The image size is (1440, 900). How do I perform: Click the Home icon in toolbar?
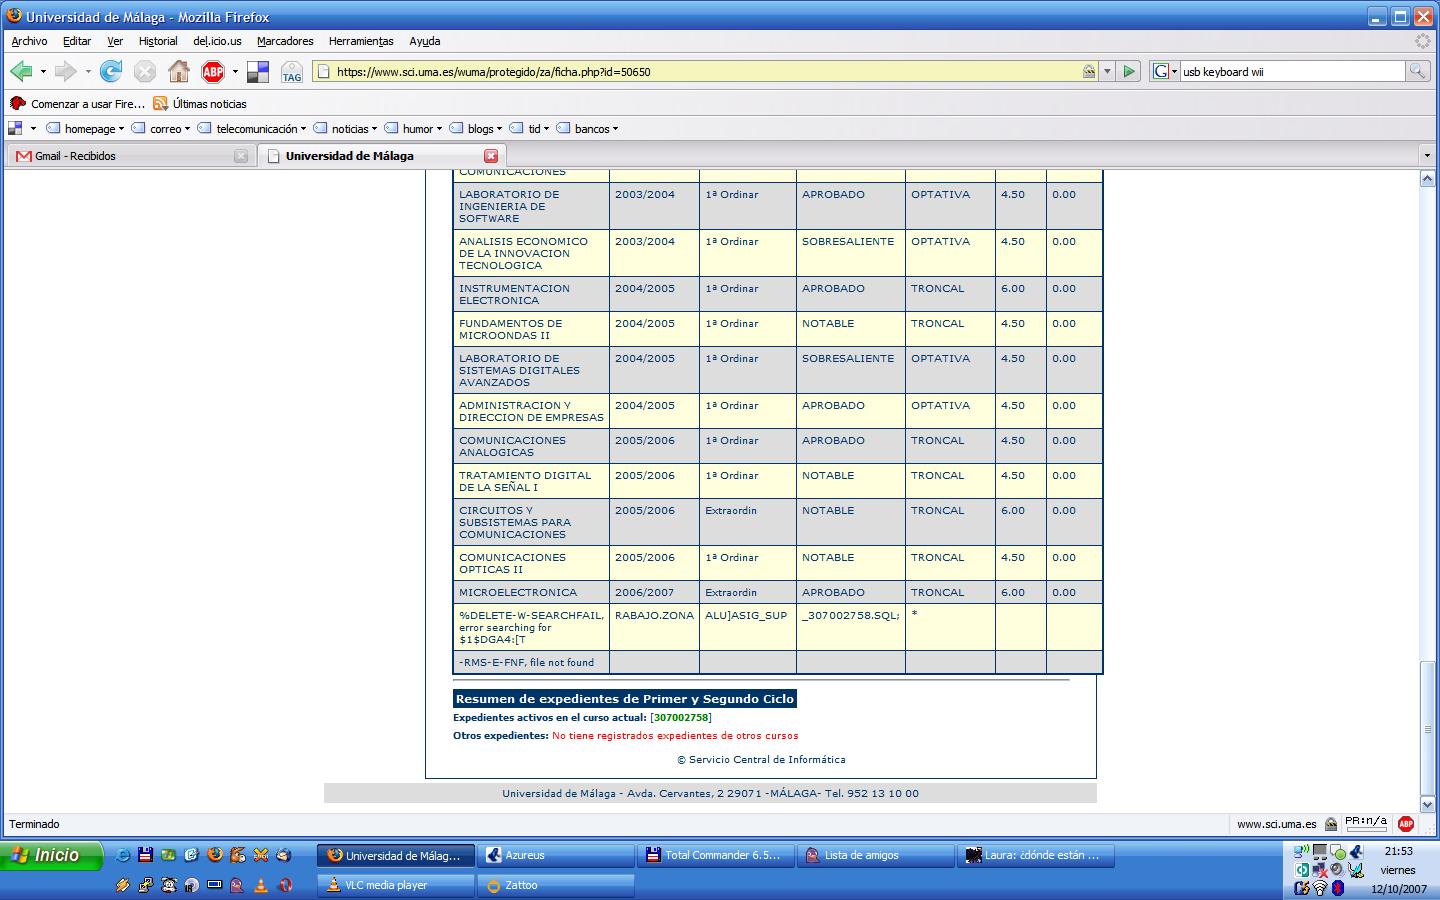point(179,71)
